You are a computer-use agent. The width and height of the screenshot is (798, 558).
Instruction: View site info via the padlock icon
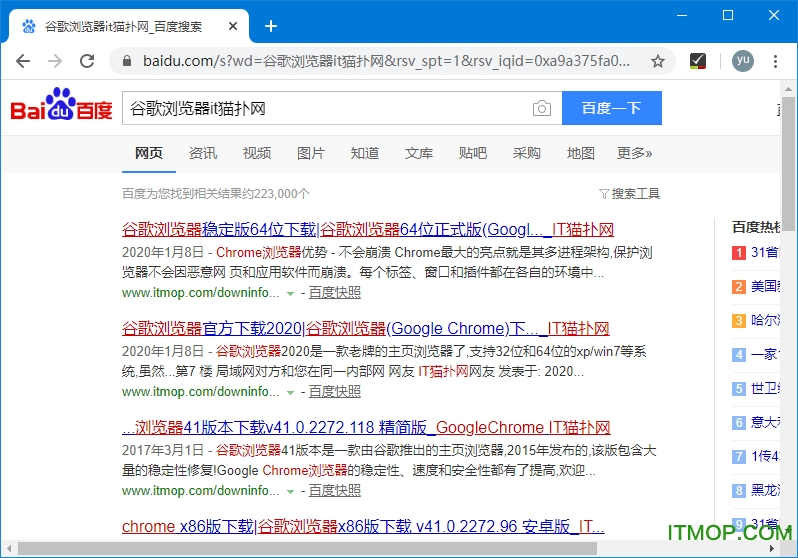[x=127, y=61]
